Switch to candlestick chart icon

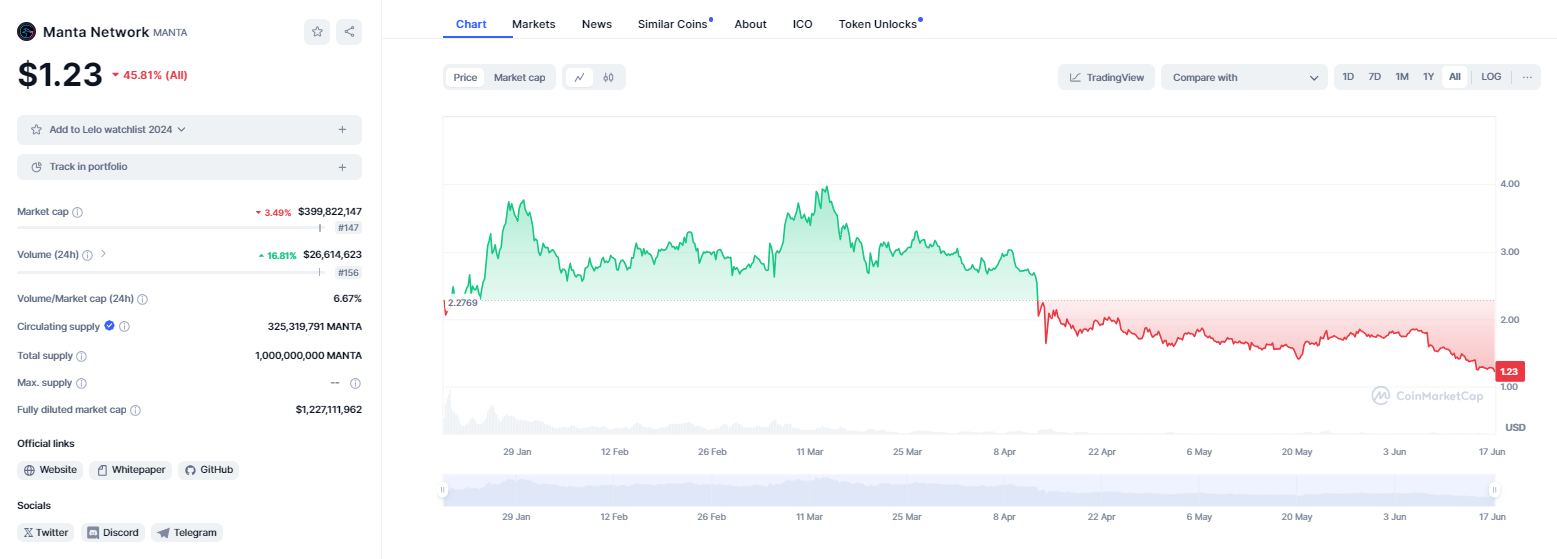(608, 77)
